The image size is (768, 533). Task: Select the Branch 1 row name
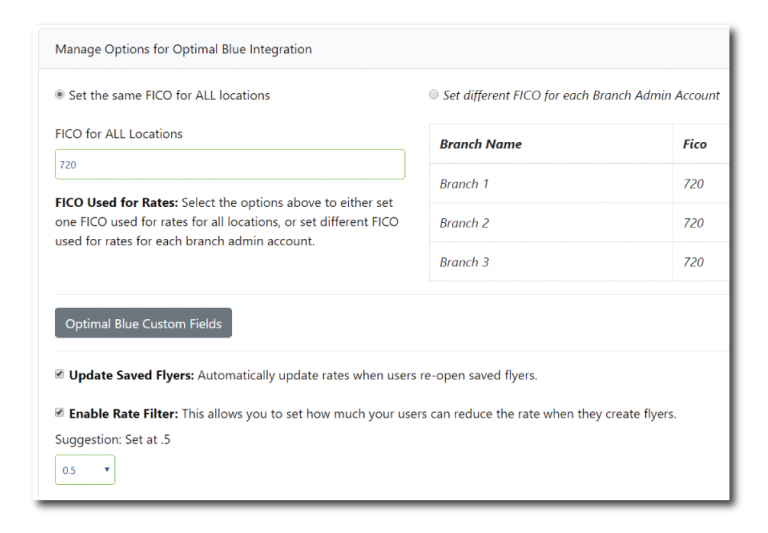(464, 184)
